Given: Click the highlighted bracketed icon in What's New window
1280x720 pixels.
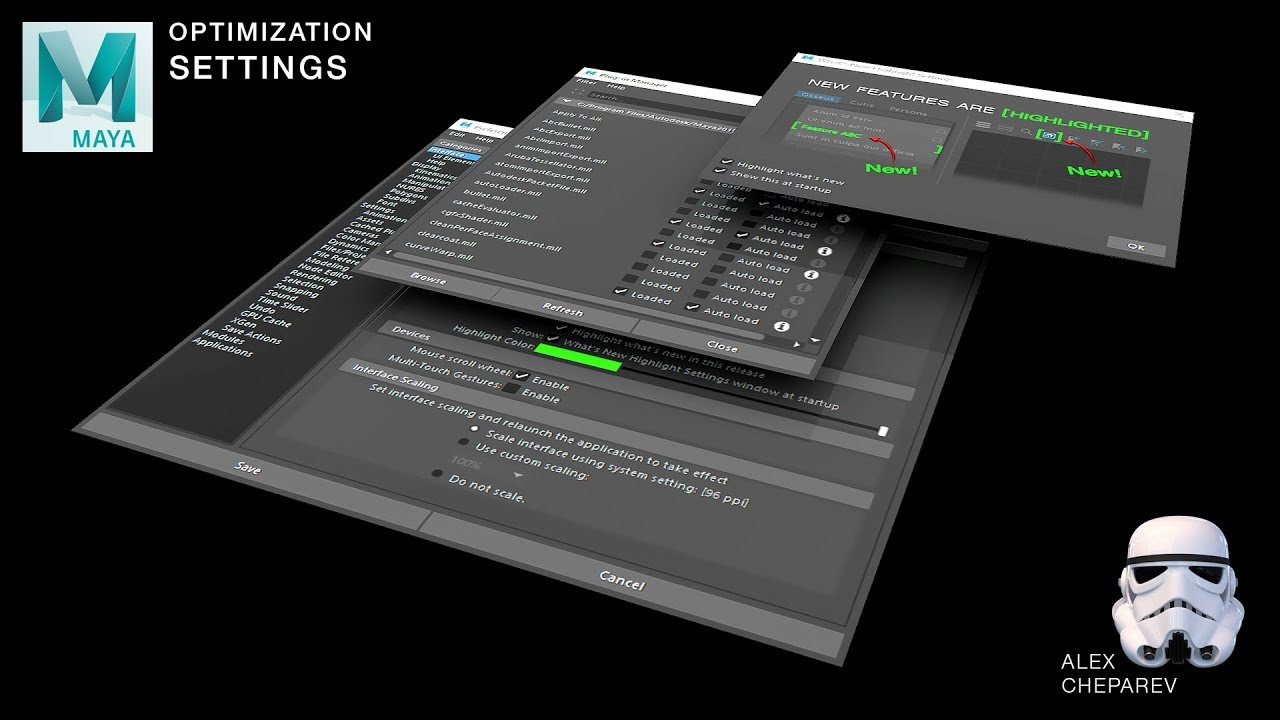Looking at the screenshot, I should click(x=1049, y=136).
